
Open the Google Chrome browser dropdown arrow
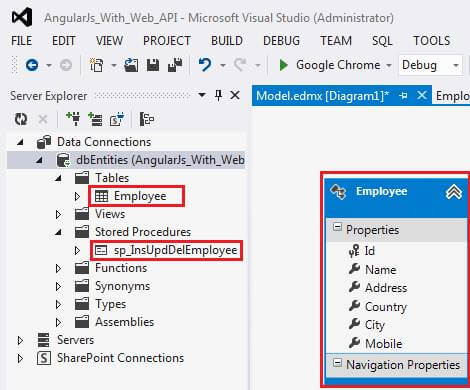tap(389, 65)
